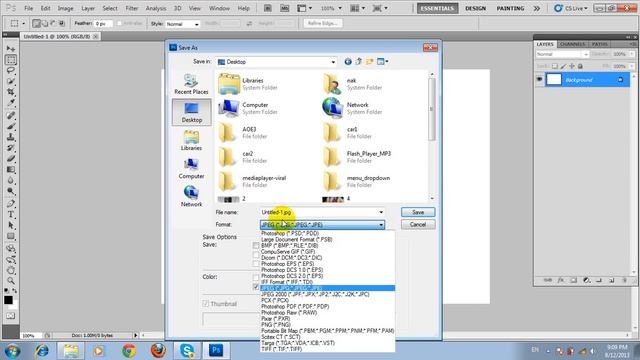Select the Gradient tool

(x=11, y=169)
